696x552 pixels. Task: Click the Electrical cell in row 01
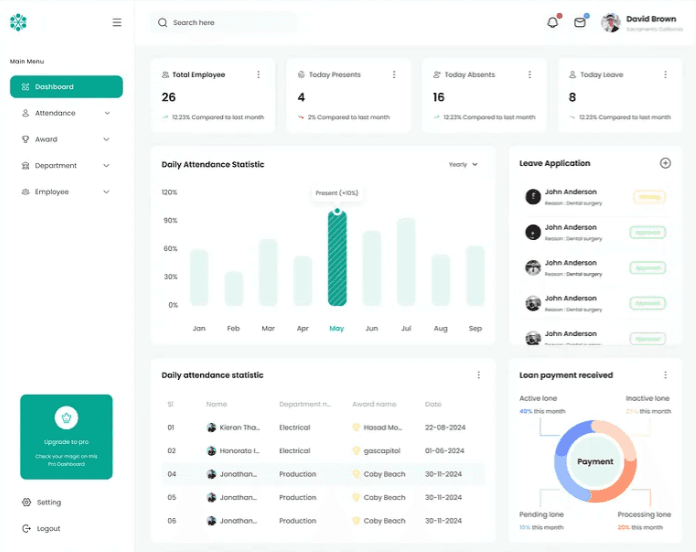click(x=295, y=427)
